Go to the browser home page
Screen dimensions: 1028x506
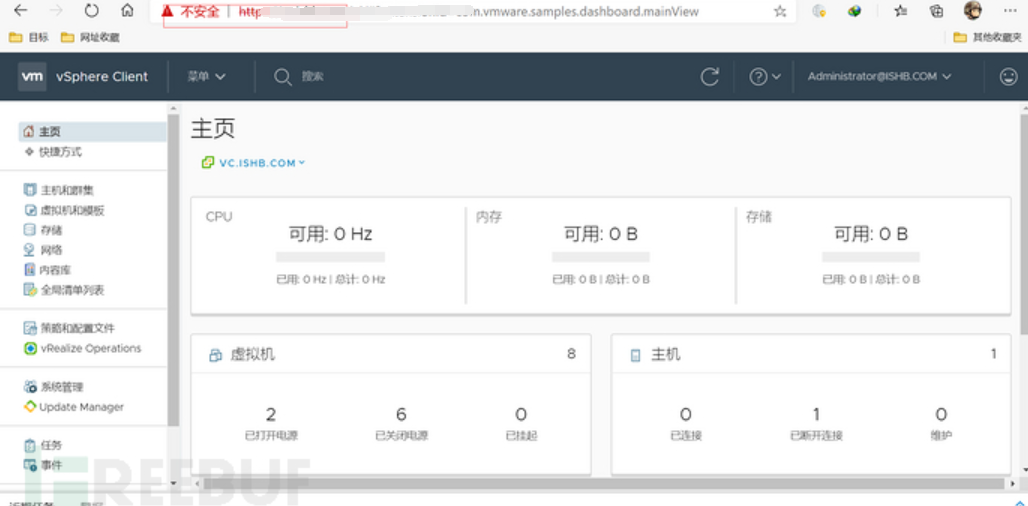click(x=128, y=10)
